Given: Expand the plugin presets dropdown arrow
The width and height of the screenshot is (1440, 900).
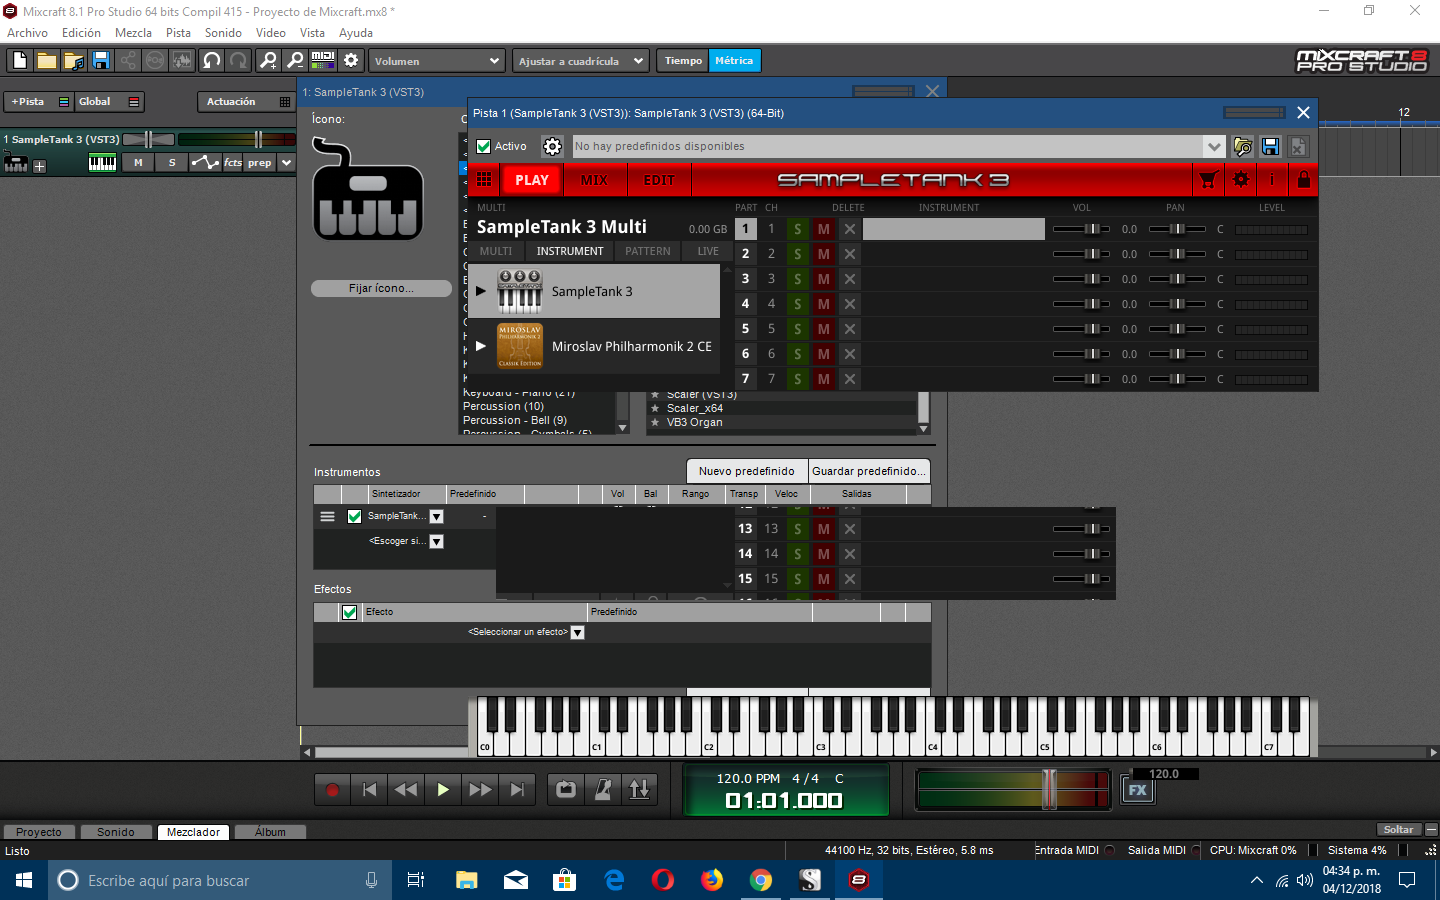Looking at the screenshot, I should [x=1213, y=146].
